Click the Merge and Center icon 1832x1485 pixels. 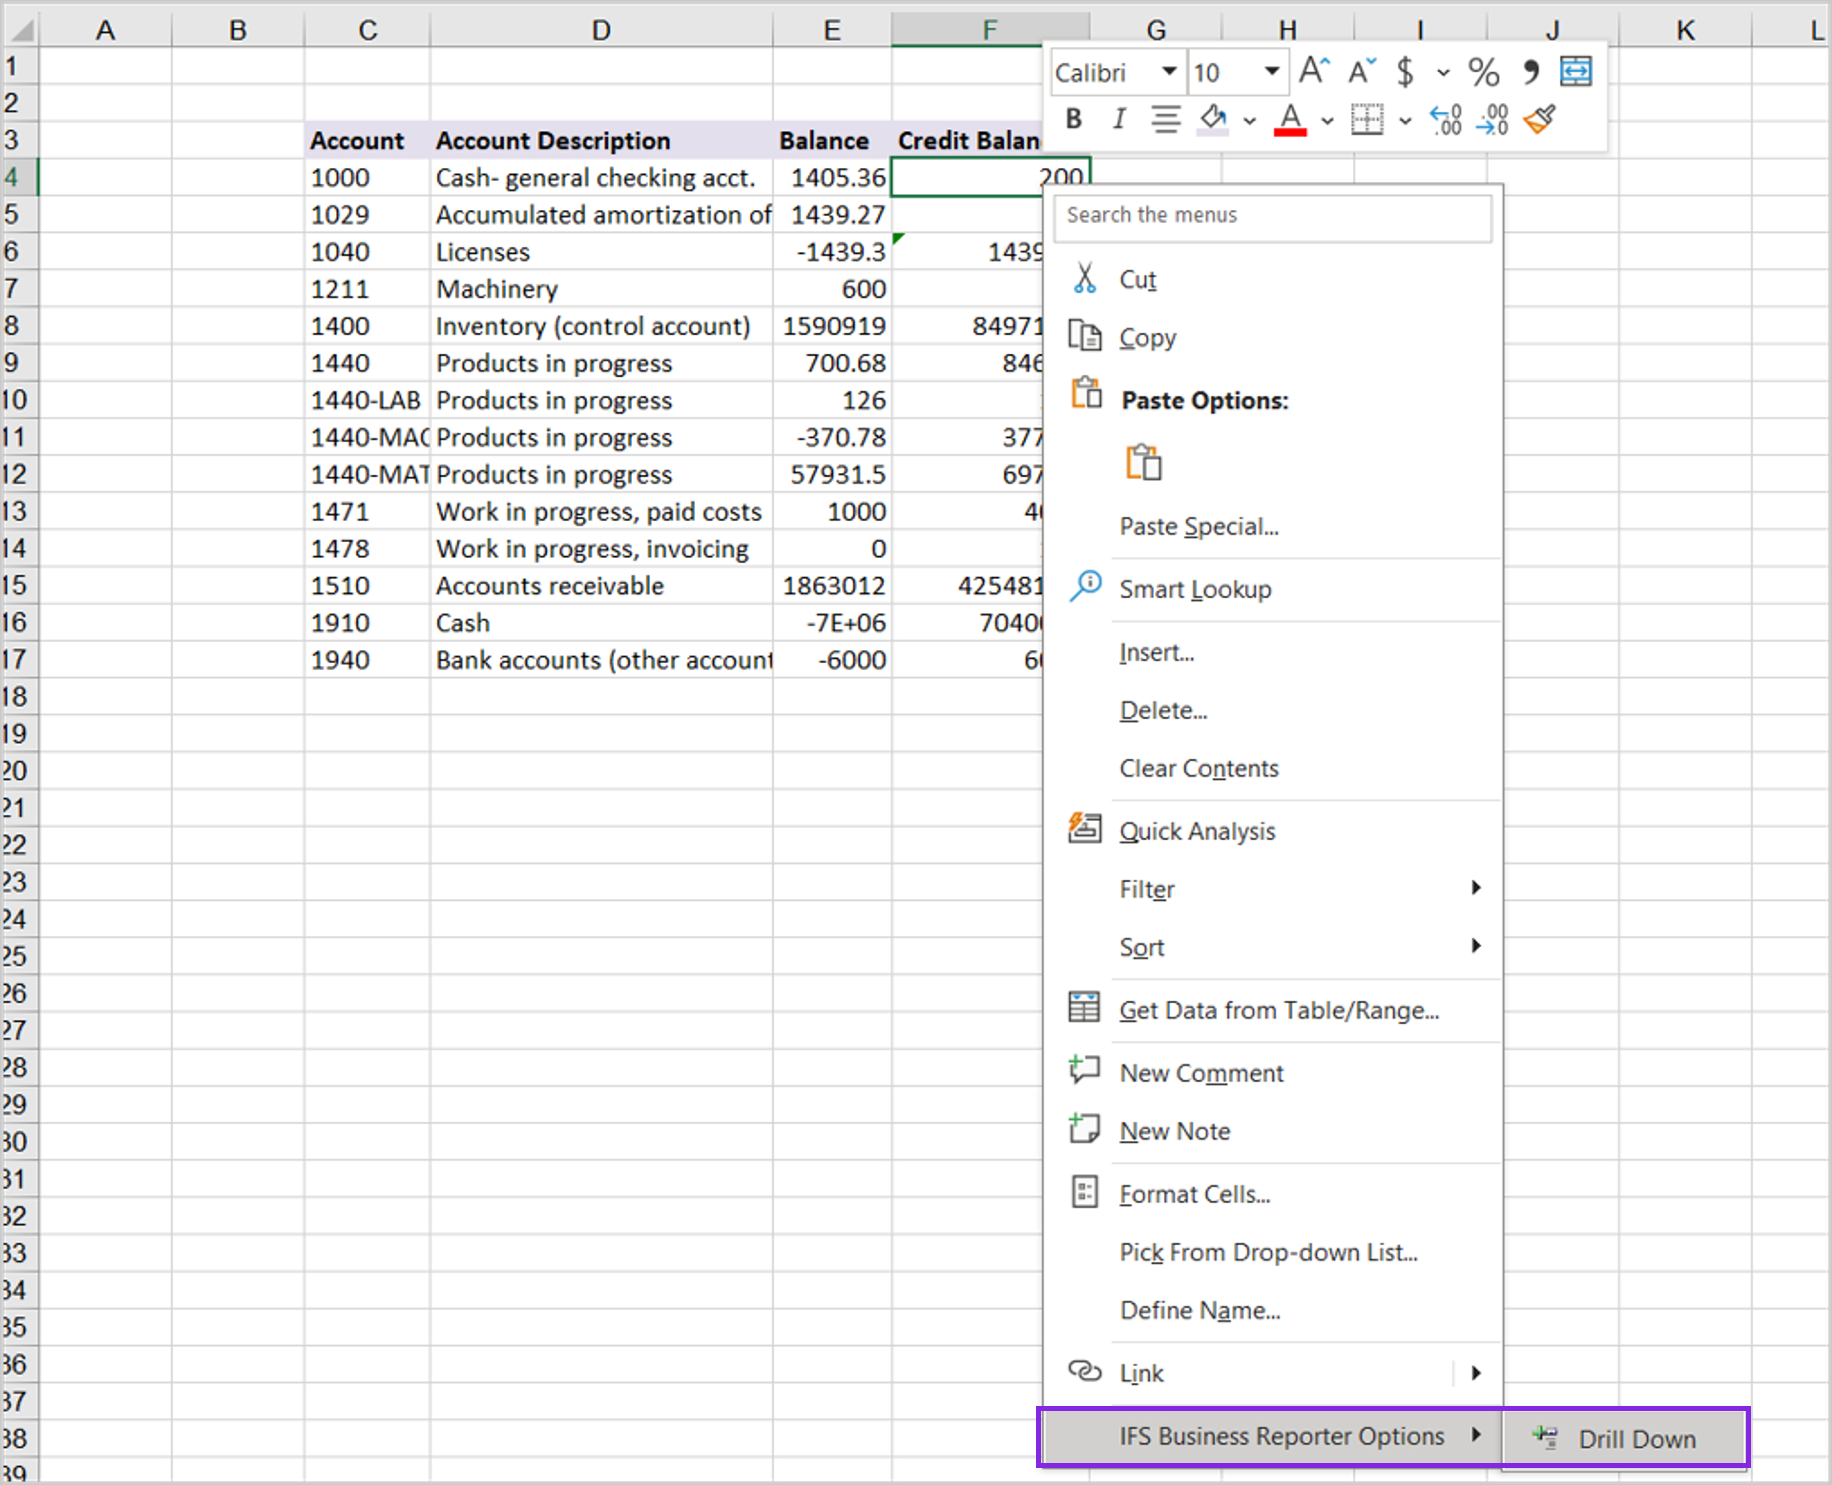[x=1575, y=72]
